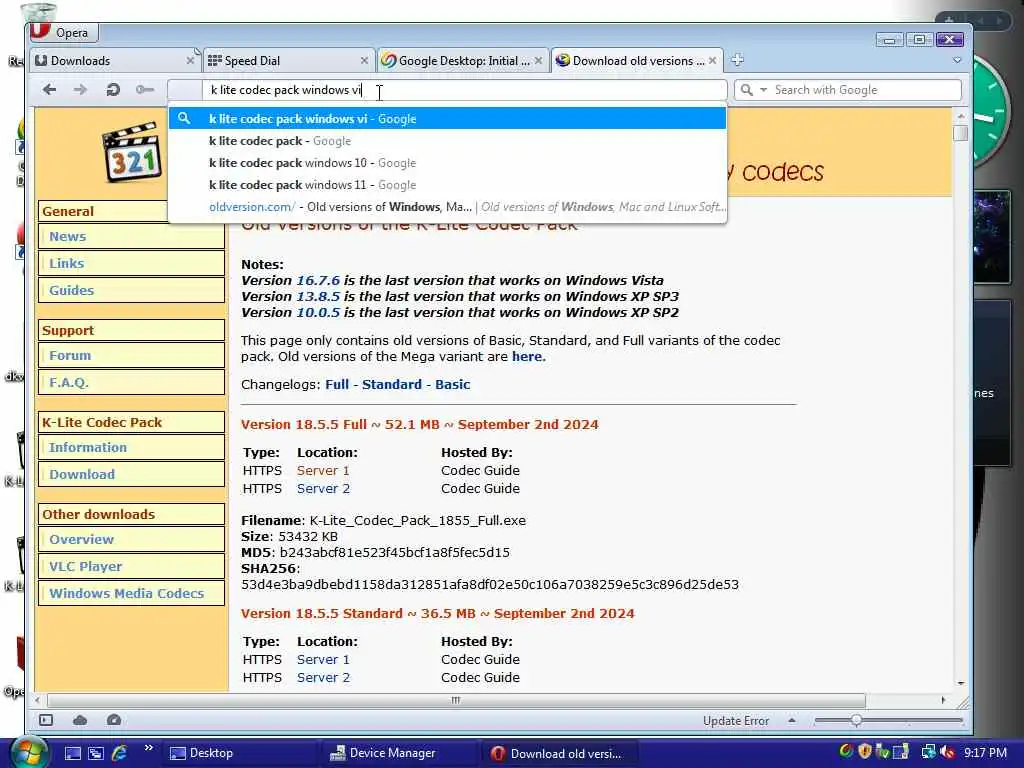Viewport: 1024px width, 768px height.
Task: Open version 16.7.6 link
Action: point(318,280)
